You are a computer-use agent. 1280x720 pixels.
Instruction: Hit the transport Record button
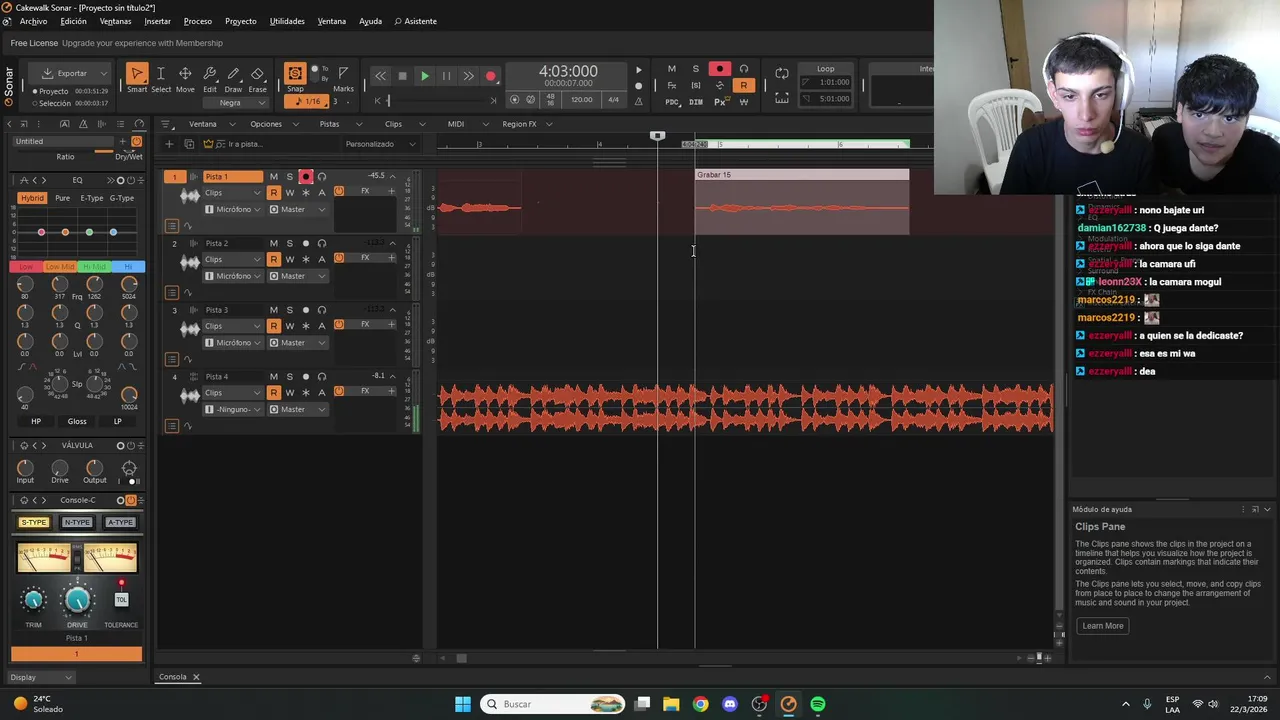[491, 76]
